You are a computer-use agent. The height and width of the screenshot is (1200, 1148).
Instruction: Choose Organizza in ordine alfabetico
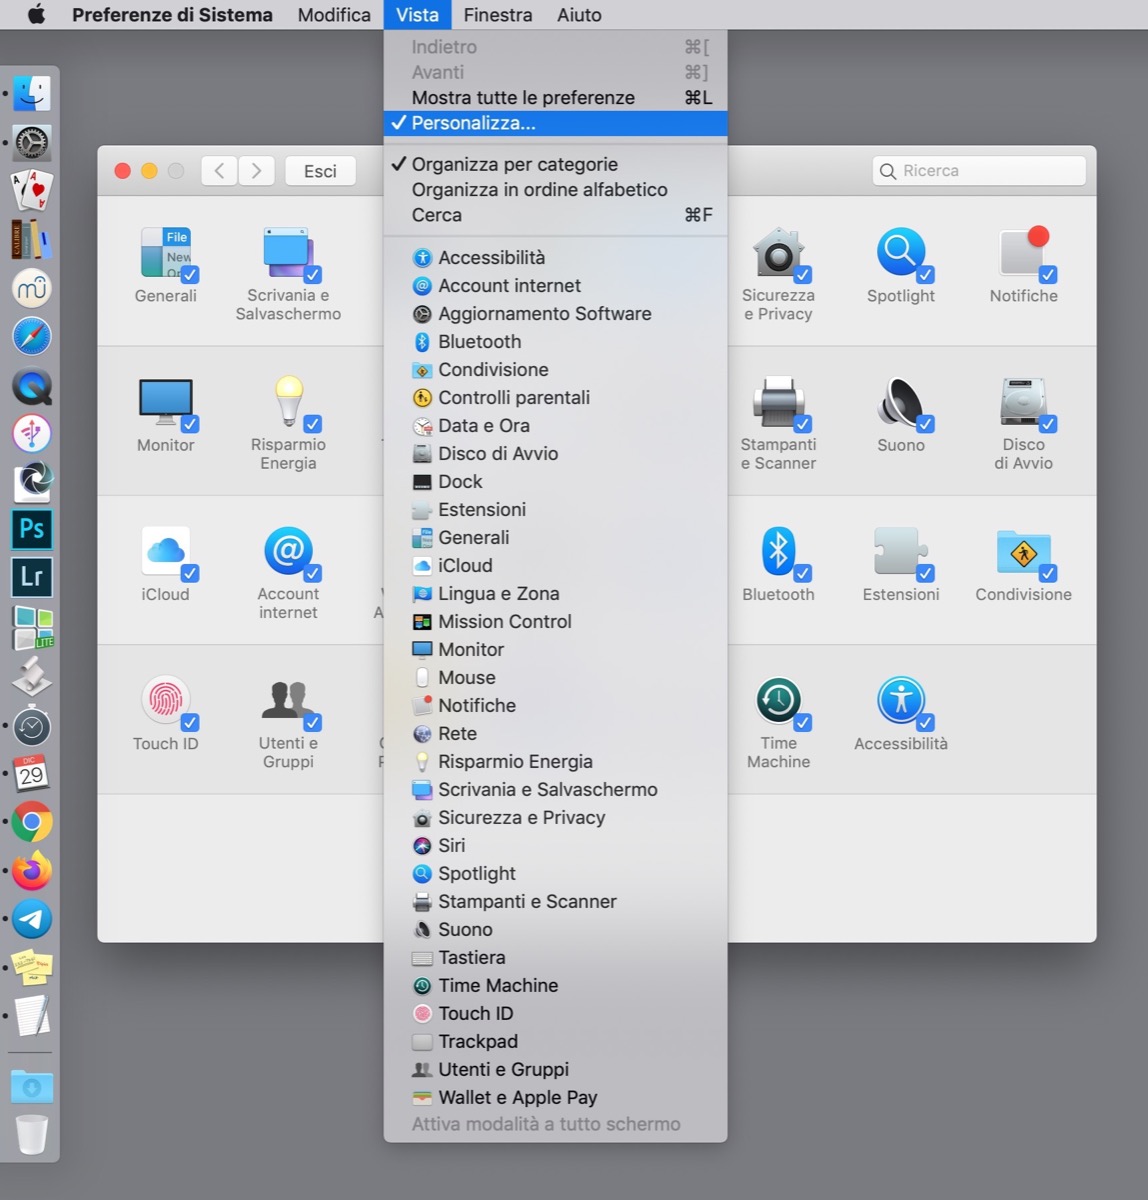539,190
